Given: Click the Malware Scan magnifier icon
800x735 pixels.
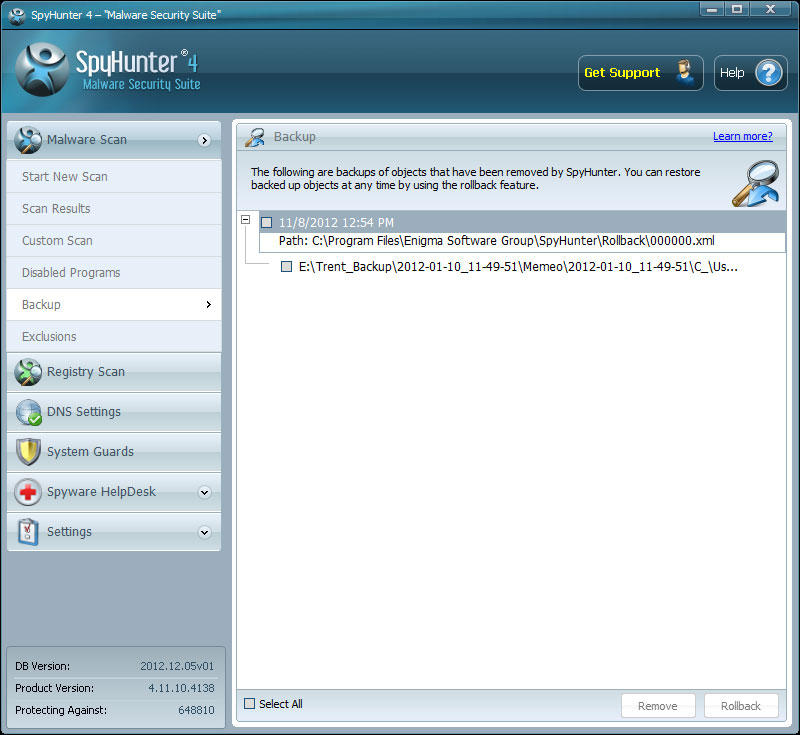Looking at the screenshot, I should [x=28, y=140].
